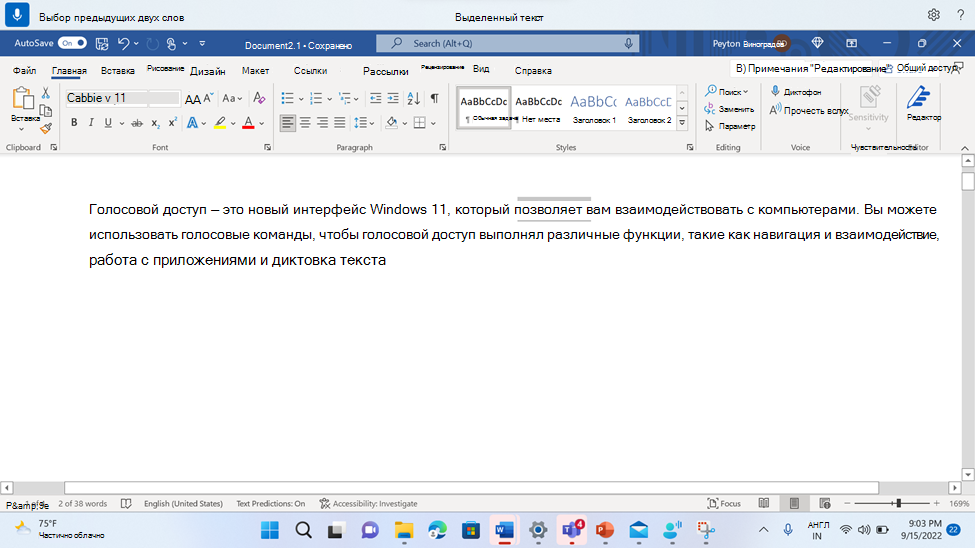Select Заголовок 1 style
975x548 pixels.
tap(594, 108)
